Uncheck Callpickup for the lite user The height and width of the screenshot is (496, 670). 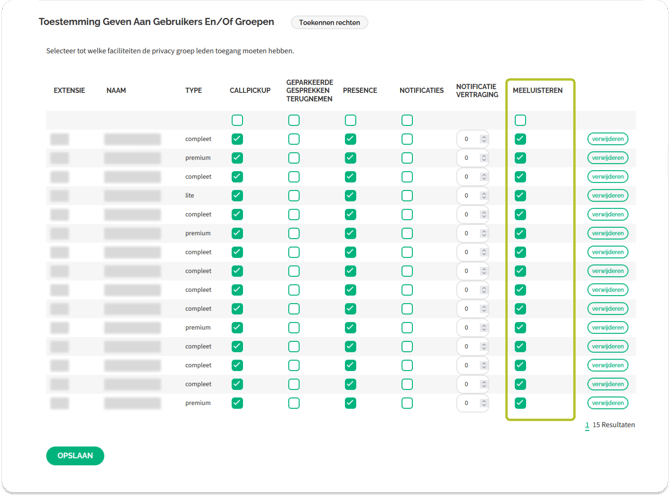click(237, 196)
